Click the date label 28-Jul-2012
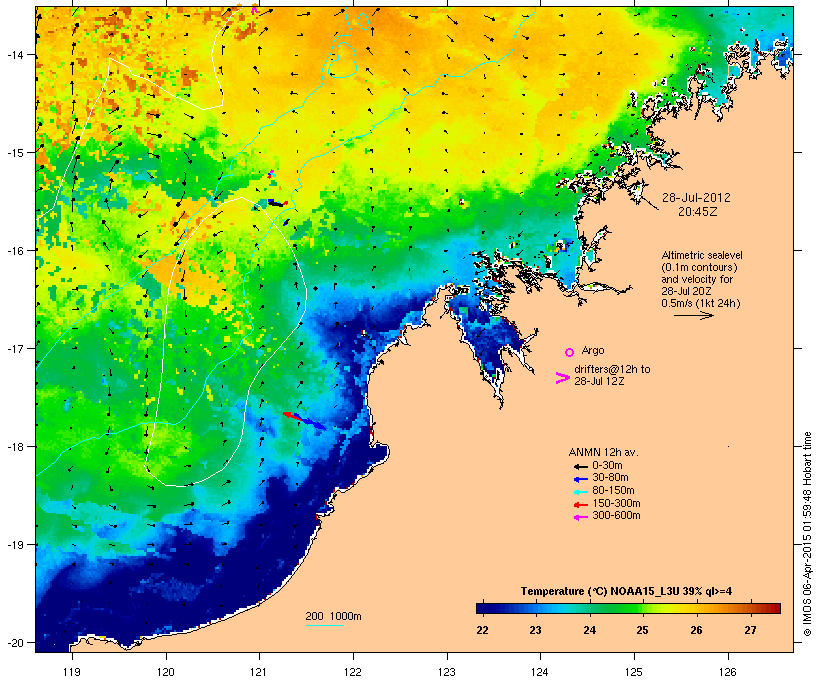Image resolution: width=820 pixels, height=680 pixels. (x=696, y=198)
